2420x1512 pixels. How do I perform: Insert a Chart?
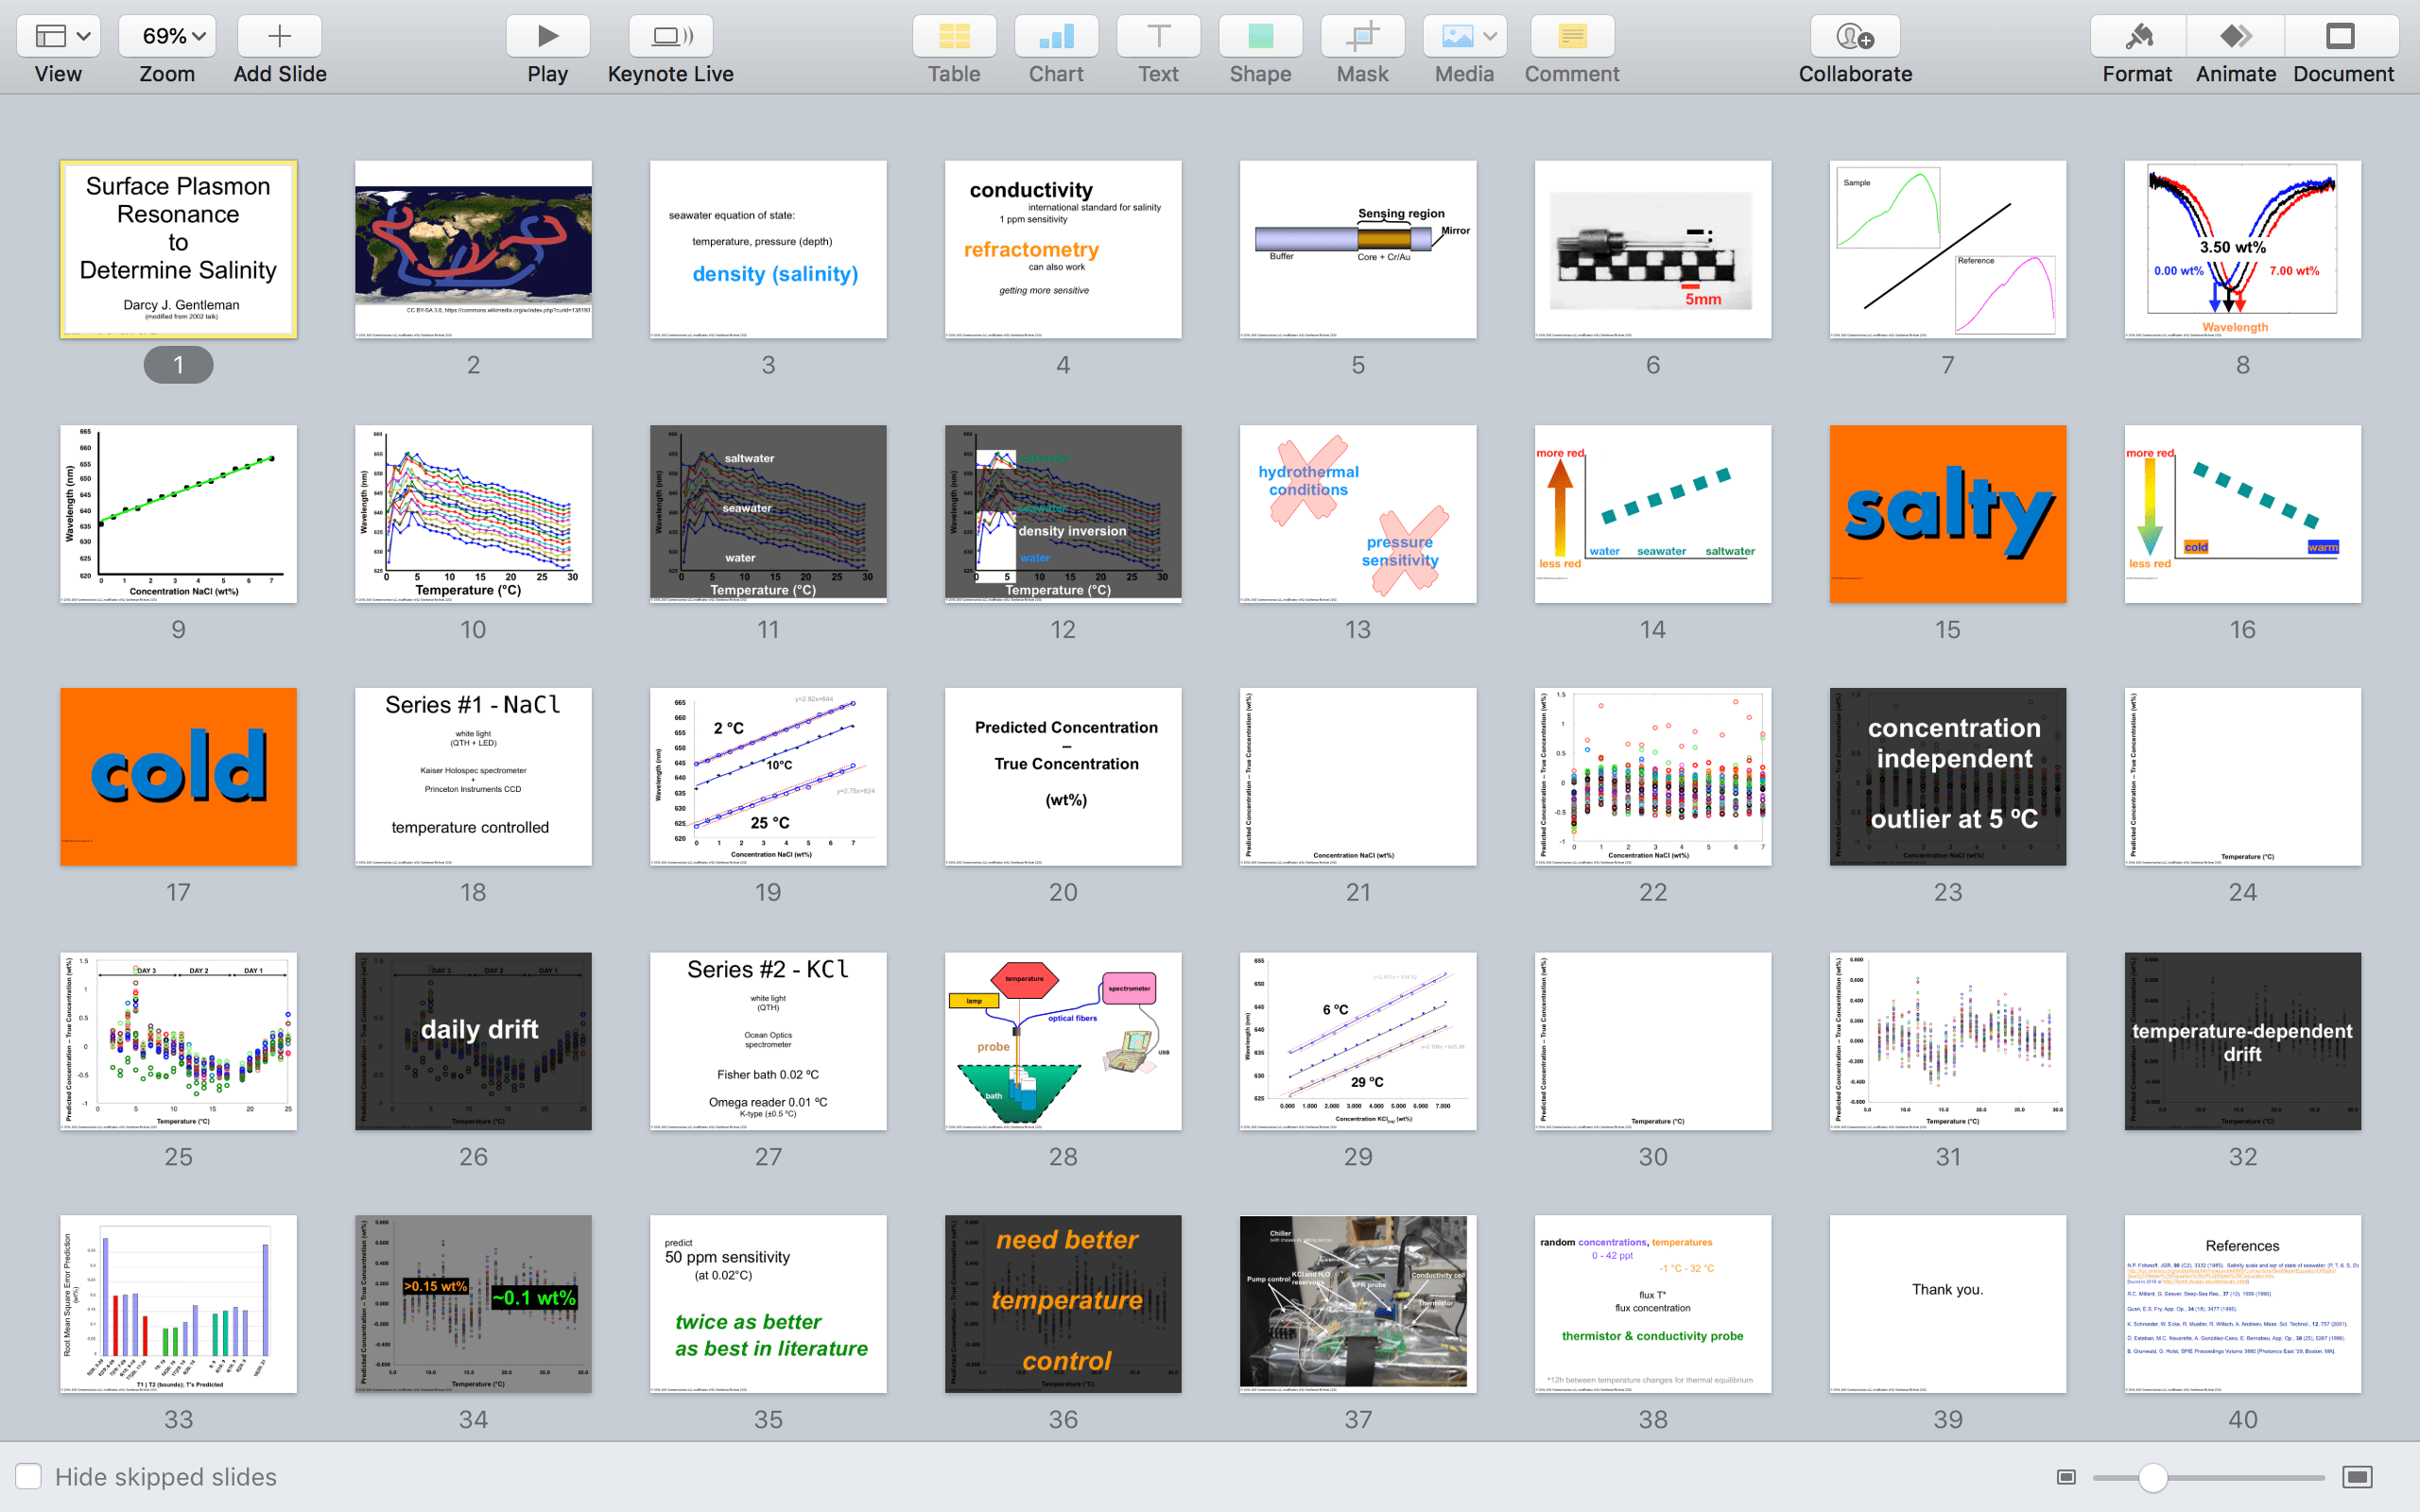coord(1056,37)
